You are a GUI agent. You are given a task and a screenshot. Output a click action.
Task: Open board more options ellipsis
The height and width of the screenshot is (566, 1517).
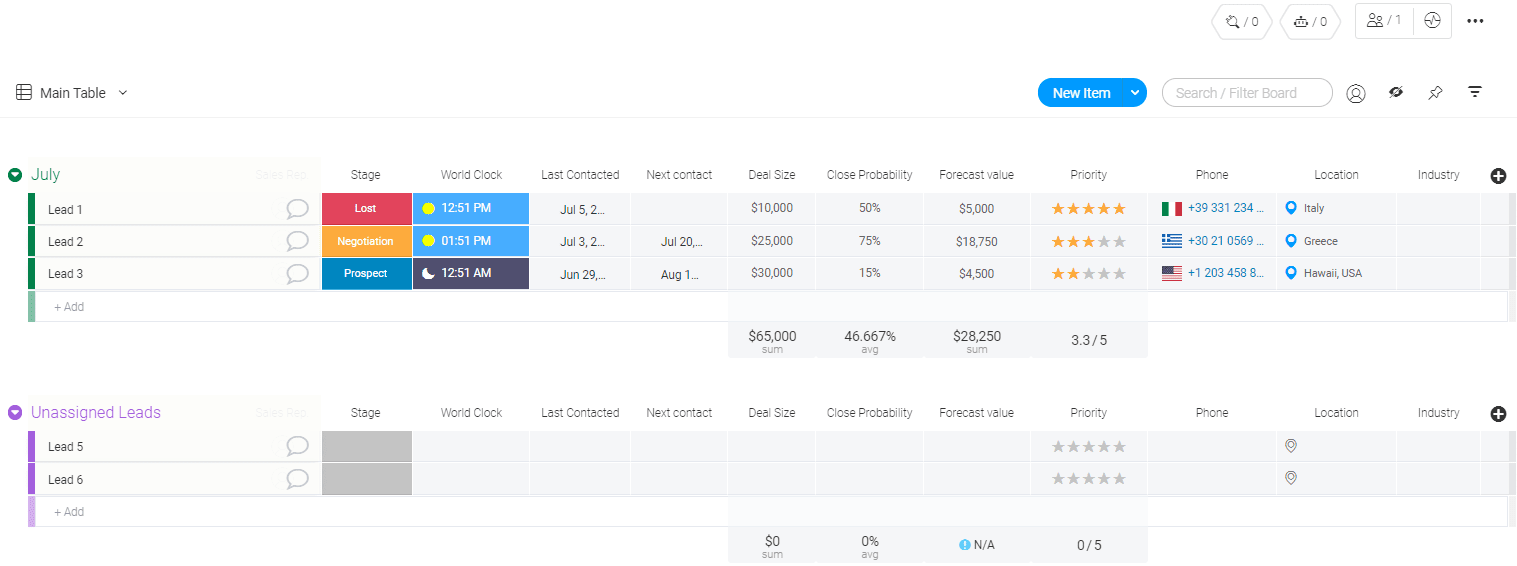[1475, 21]
